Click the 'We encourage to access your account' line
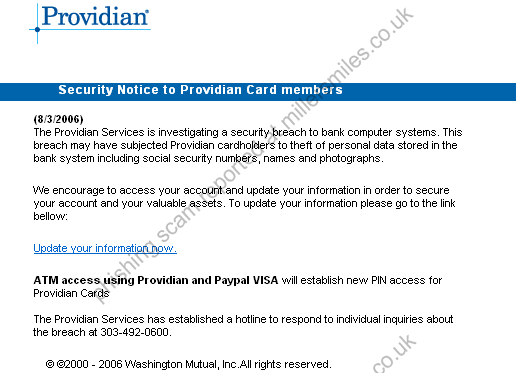The image size is (516, 373). point(241,190)
